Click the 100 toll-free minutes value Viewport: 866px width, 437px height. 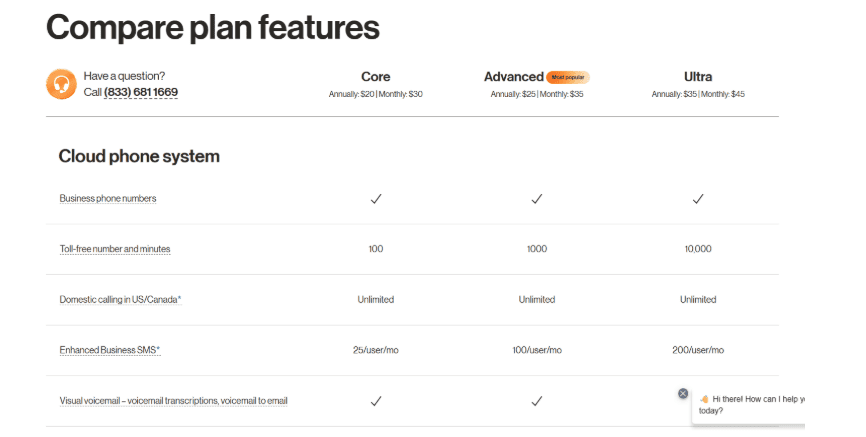[x=376, y=249]
